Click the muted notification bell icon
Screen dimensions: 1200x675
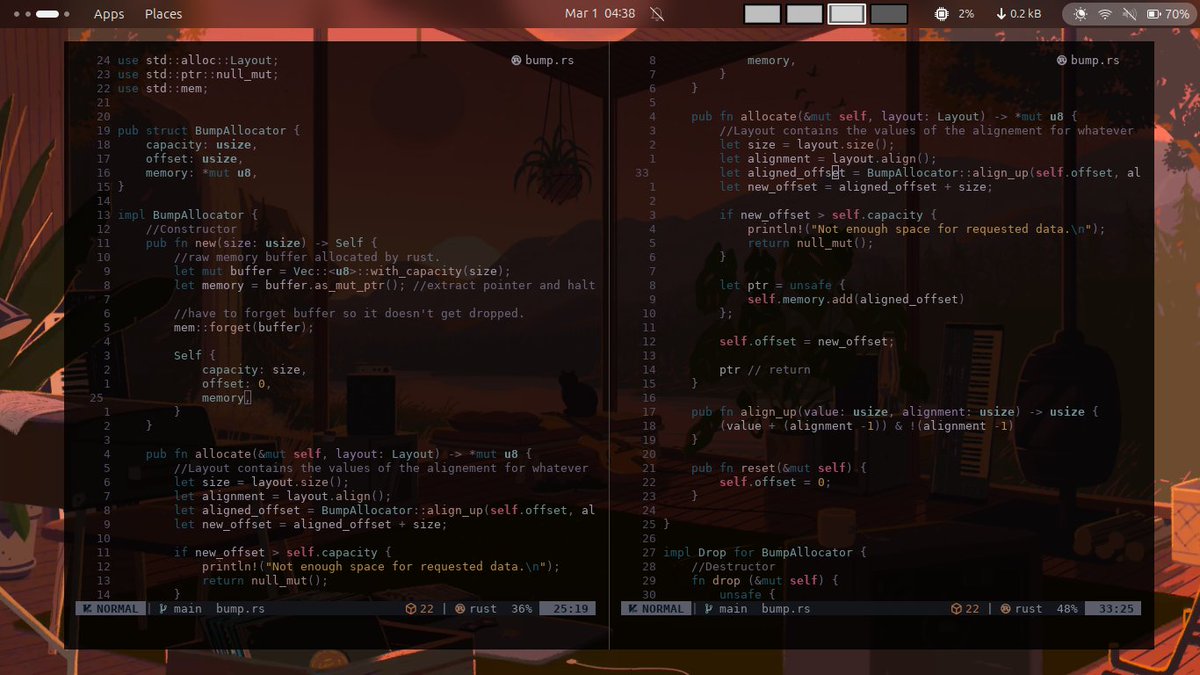657,14
